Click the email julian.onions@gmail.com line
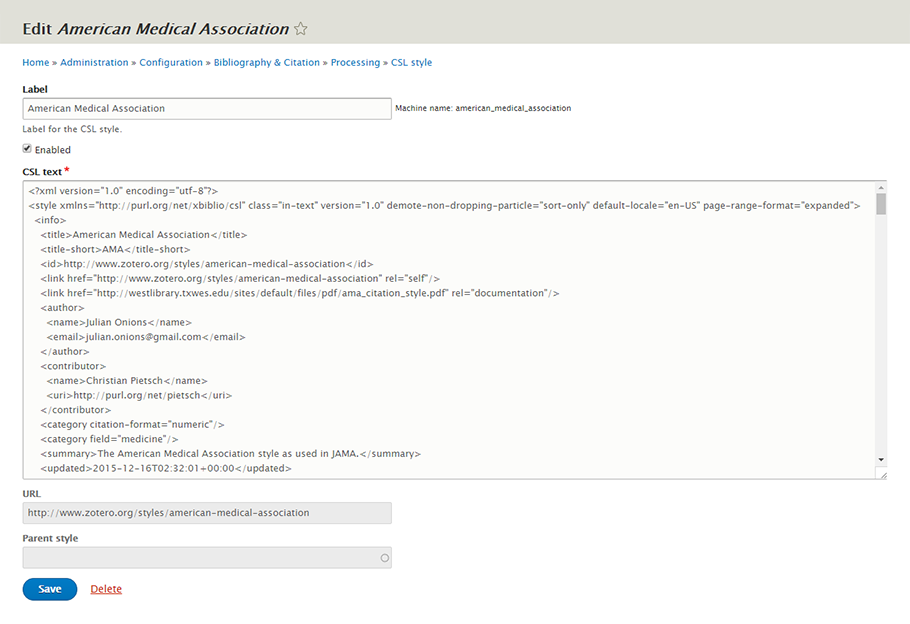Image resolution: width=910 pixels, height=624 pixels. coord(146,337)
